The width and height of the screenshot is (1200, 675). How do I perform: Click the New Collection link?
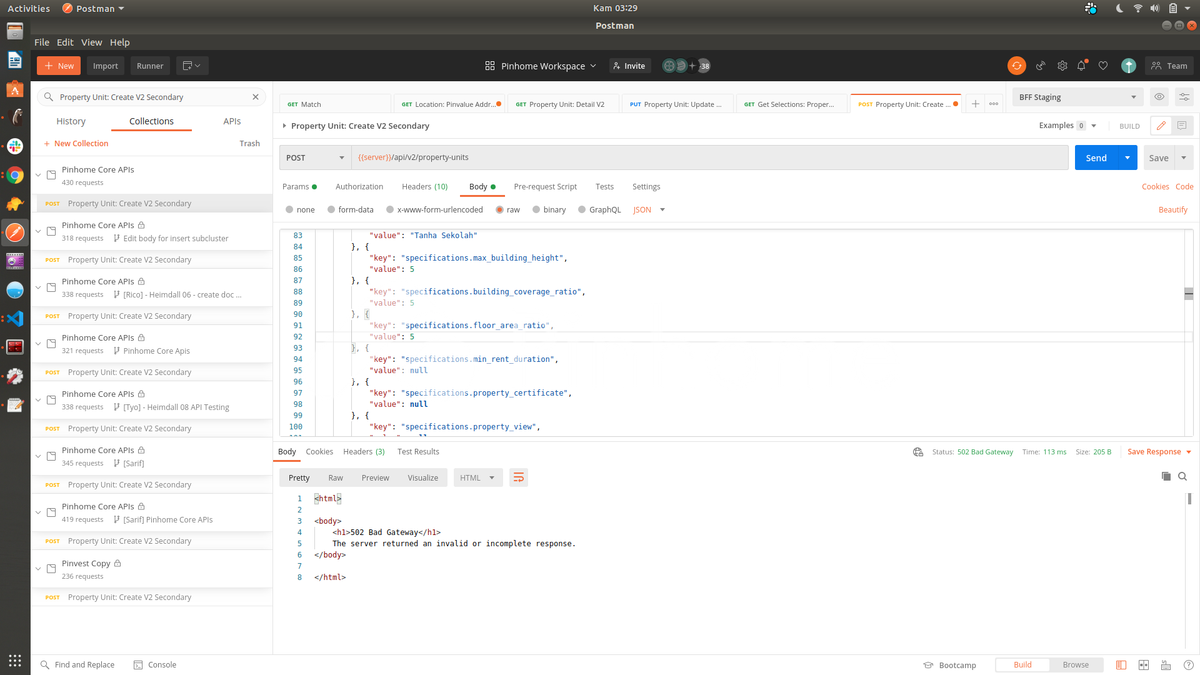pos(76,143)
